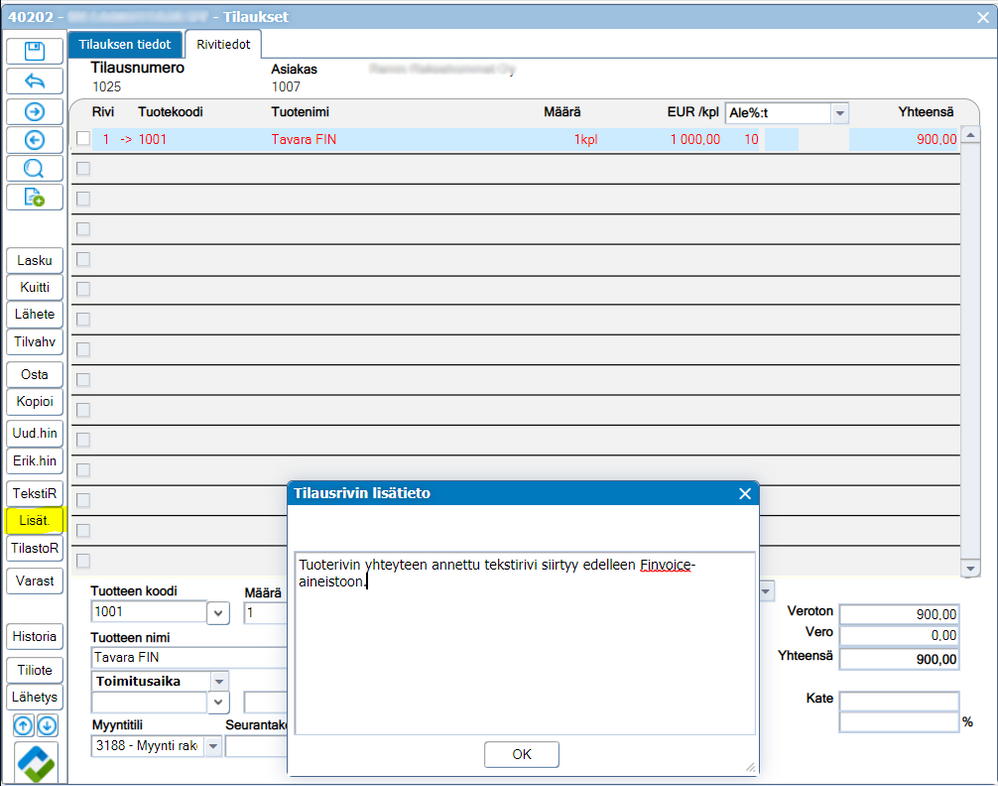Screen dimensions: 998x786
Task: Click the blue up arrow icon
Action: pos(23,726)
